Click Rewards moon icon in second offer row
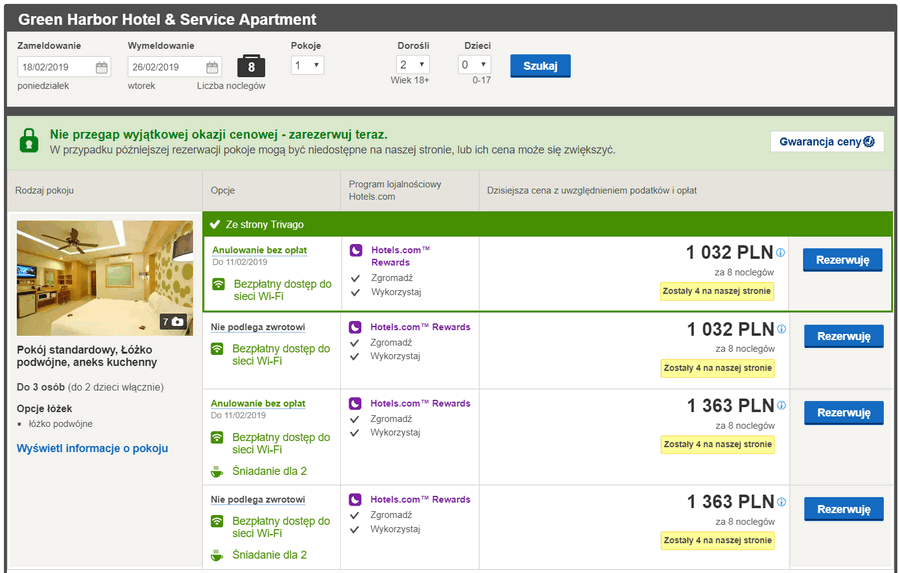The width and height of the screenshot is (900, 573). pyautogui.click(x=355, y=327)
